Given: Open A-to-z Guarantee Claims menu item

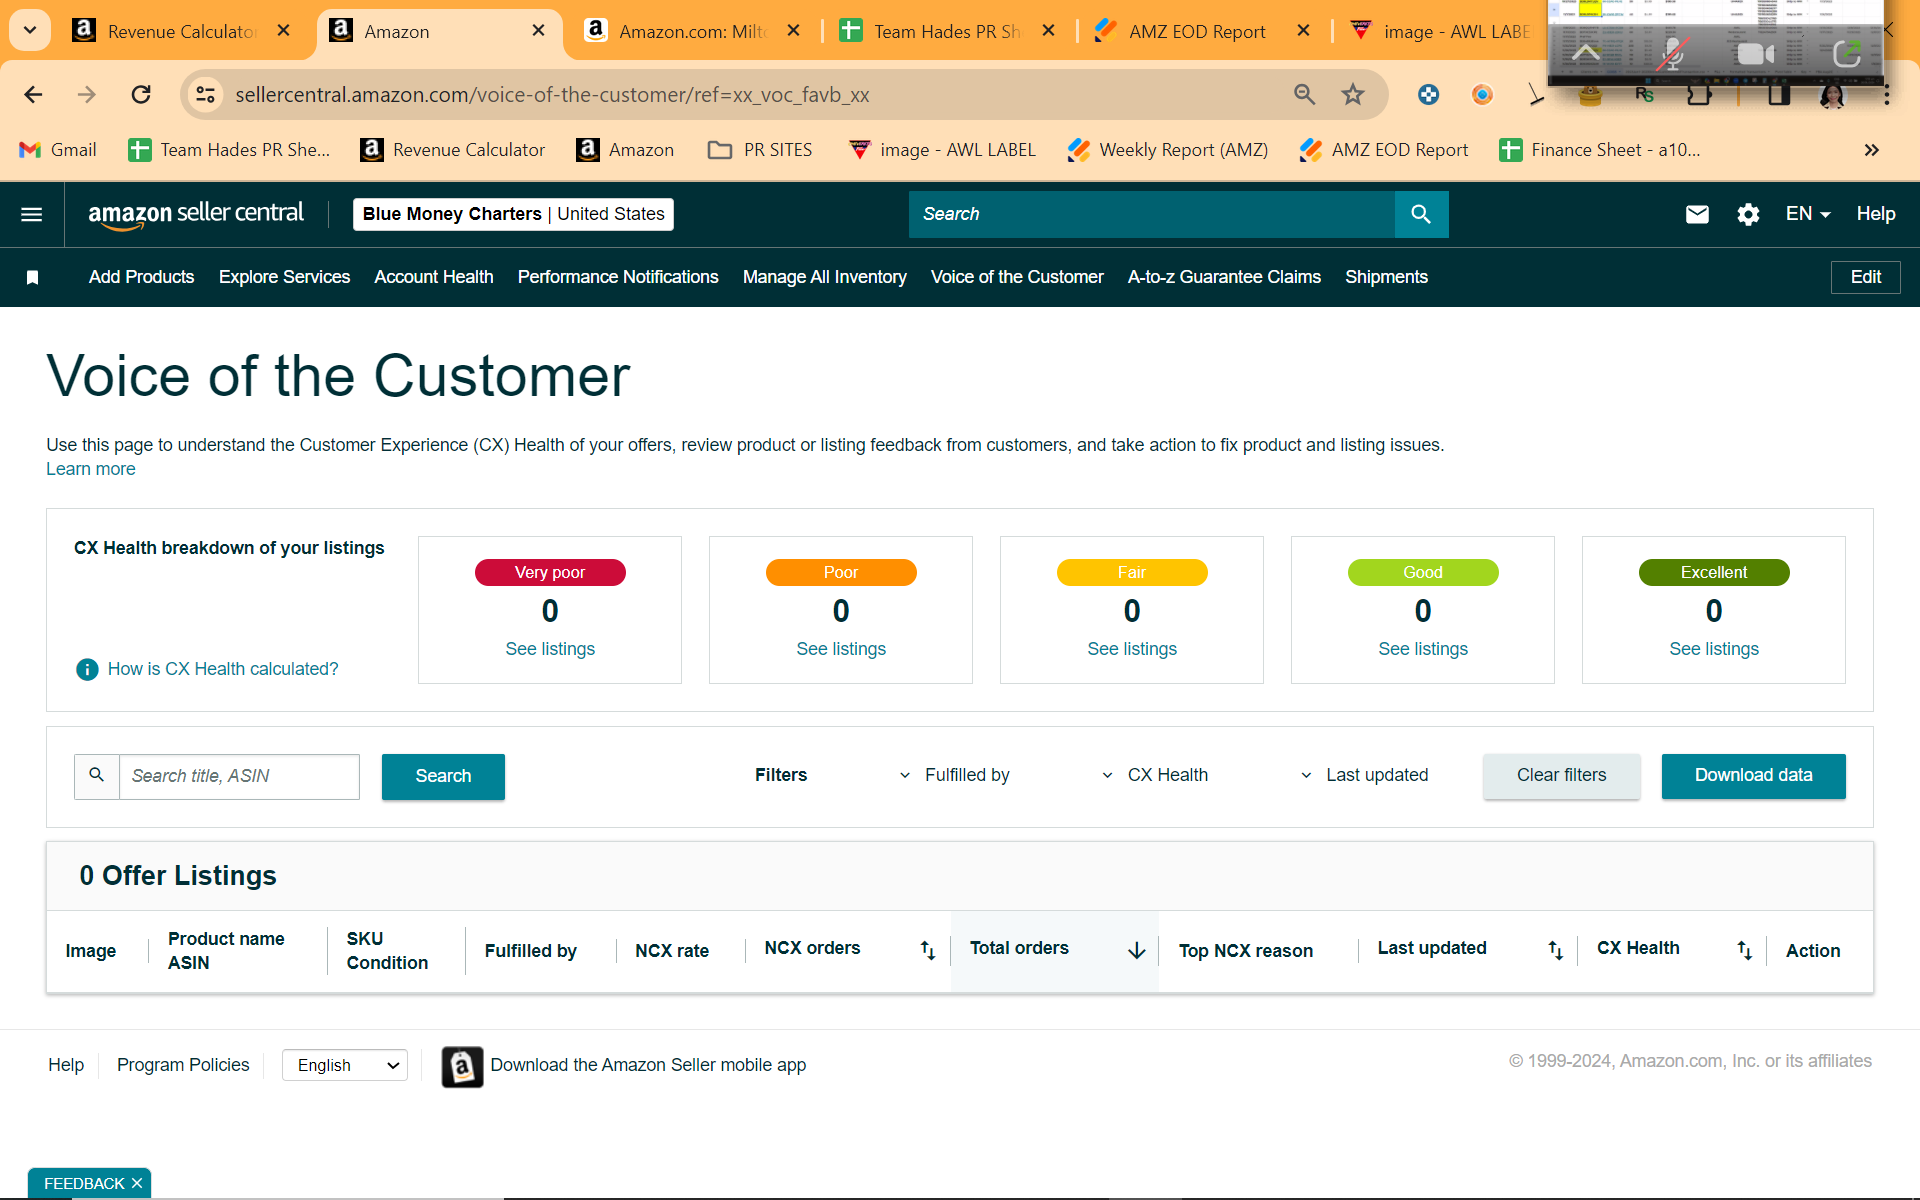Looking at the screenshot, I should coord(1224,277).
